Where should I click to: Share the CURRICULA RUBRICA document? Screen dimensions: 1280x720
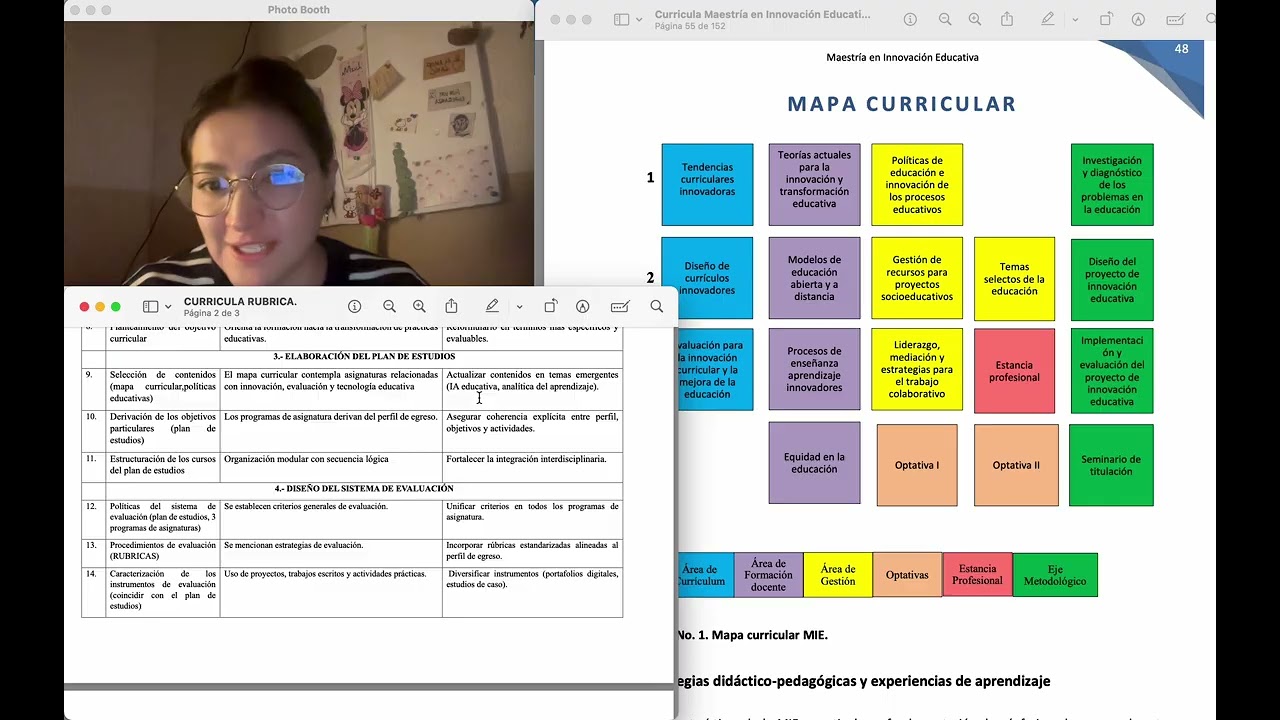(x=451, y=306)
